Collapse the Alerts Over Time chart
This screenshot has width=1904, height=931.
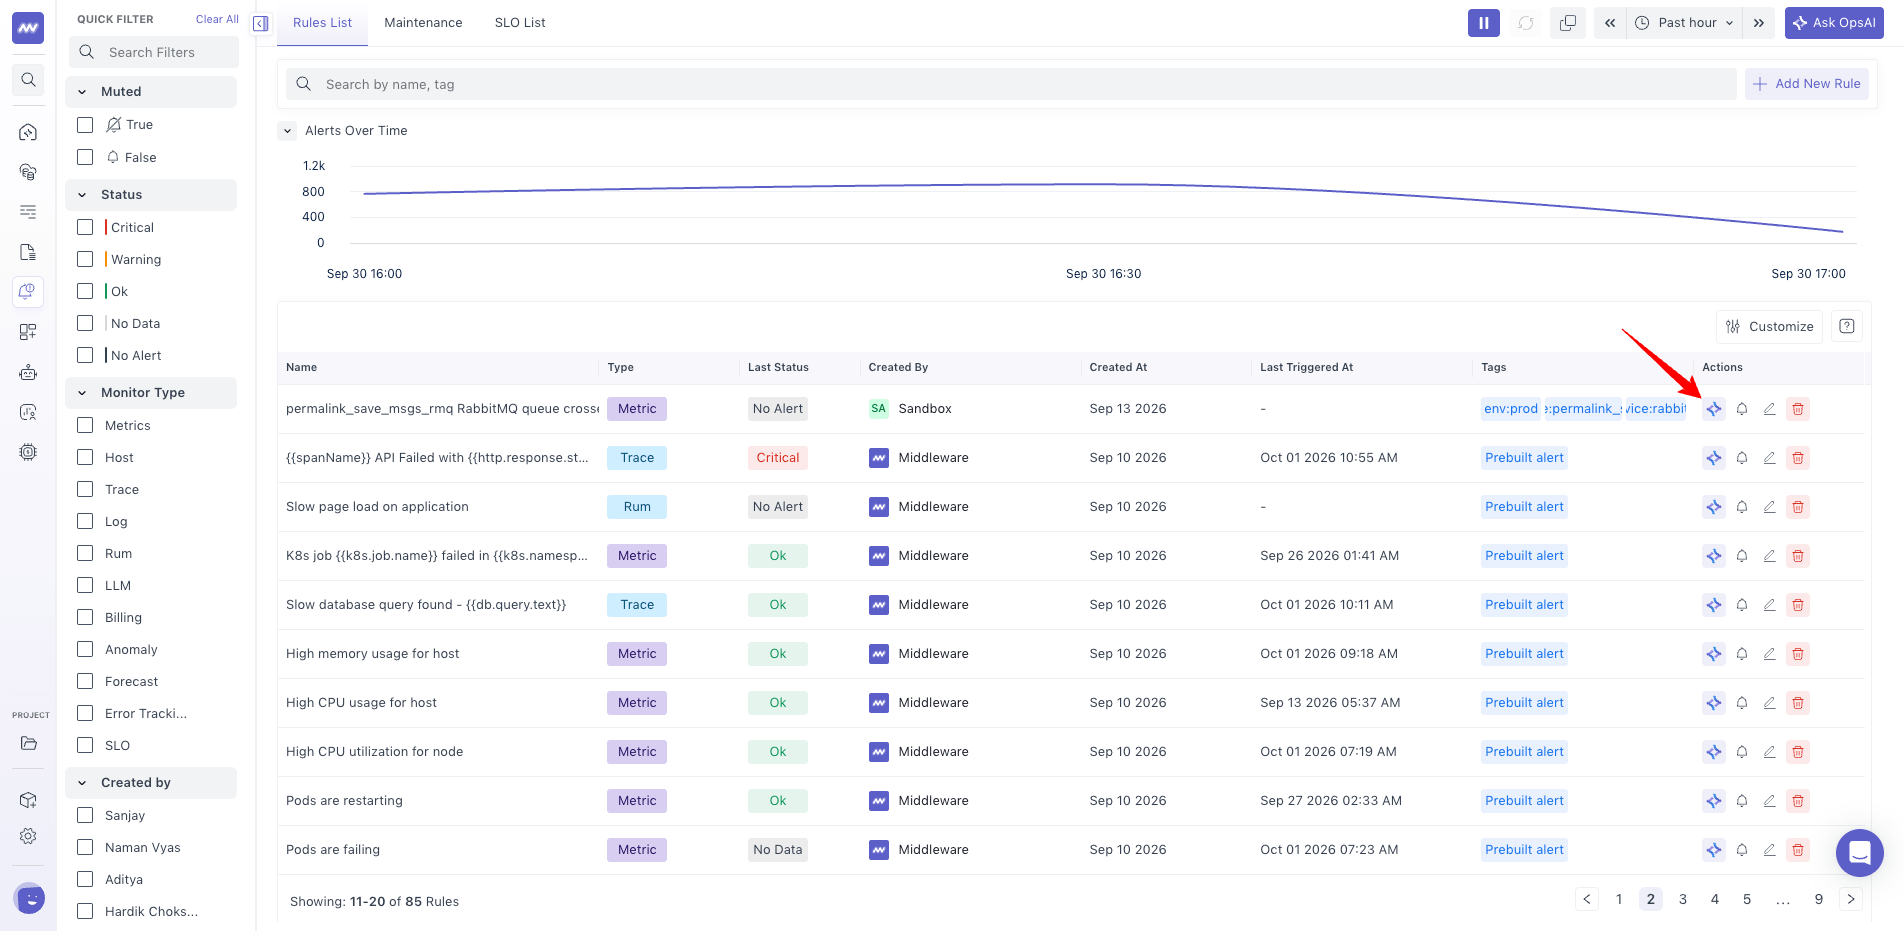(x=288, y=131)
